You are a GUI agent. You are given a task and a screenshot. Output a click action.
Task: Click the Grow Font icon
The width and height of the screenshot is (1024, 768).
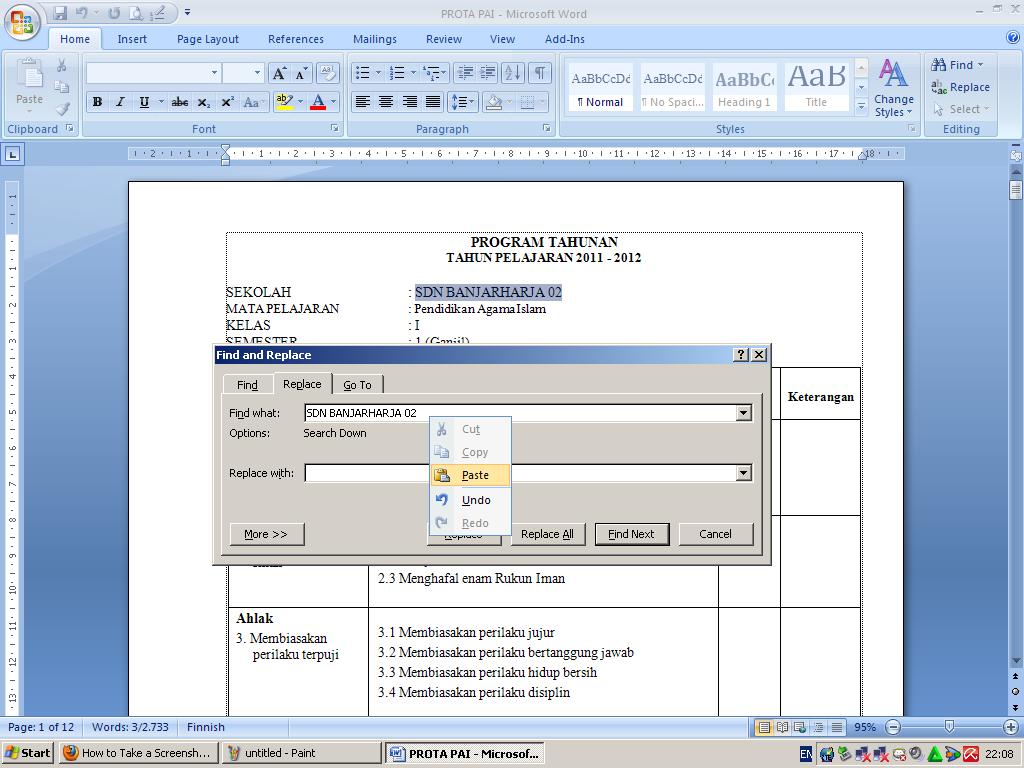[x=279, y=73]
